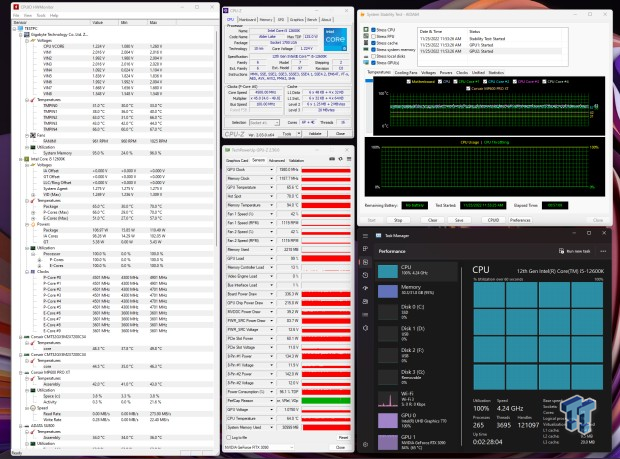Click Reset button in GPU-Z
Viewport: 620px width, 459px height.
pyautogui.click(x=343, y=437)
